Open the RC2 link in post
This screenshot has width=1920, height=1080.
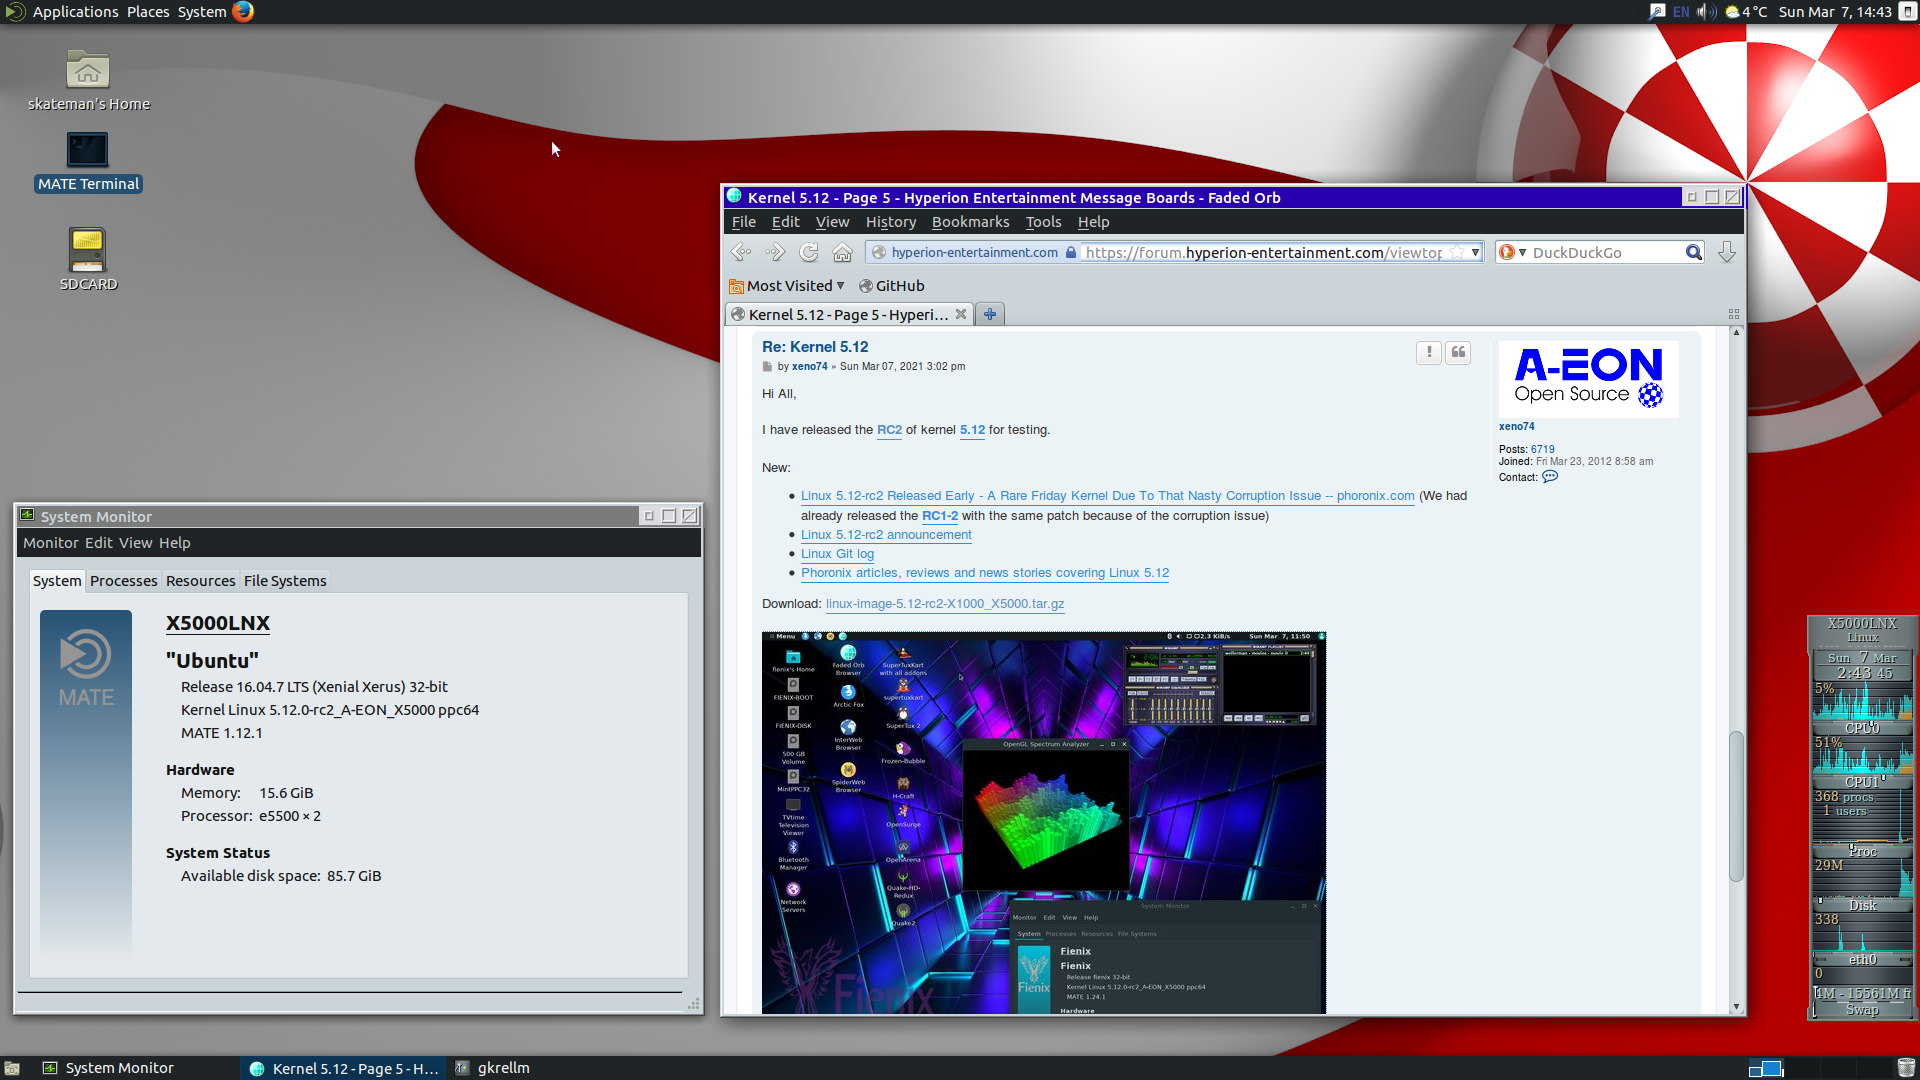pos(889,430)
